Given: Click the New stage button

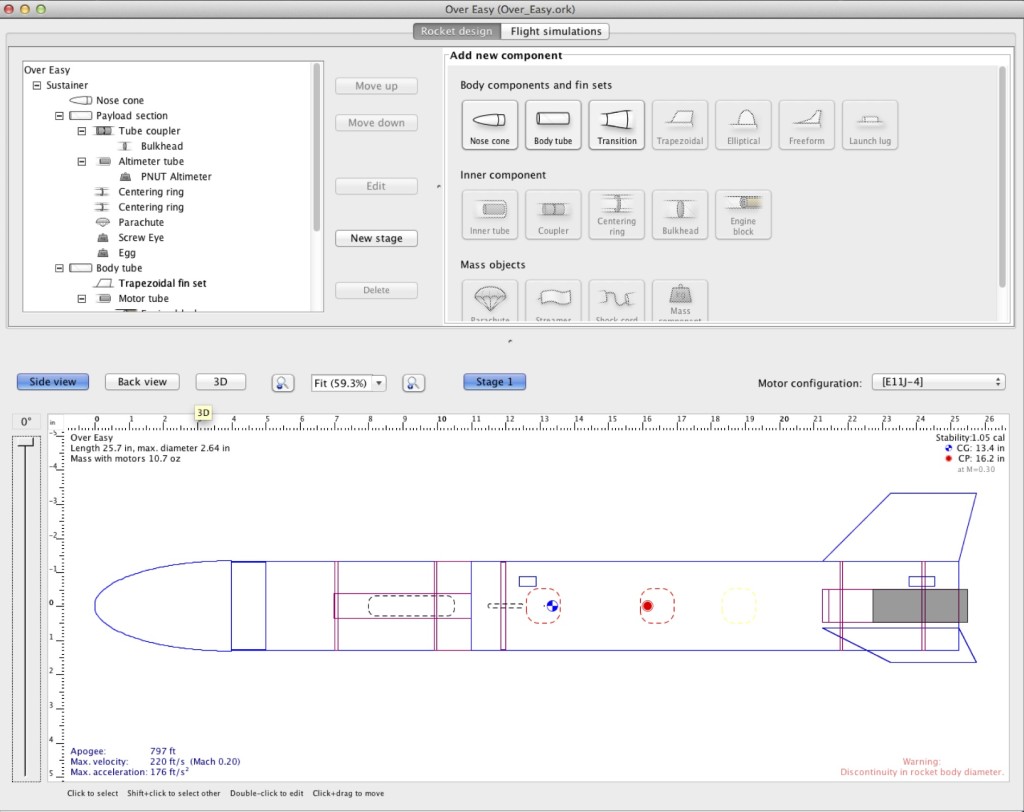Looking at the screenshot, I should click(x=376, y=238).
